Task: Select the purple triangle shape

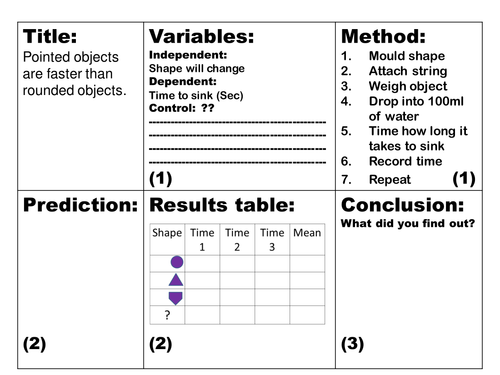Action: [x=176, y=280]
